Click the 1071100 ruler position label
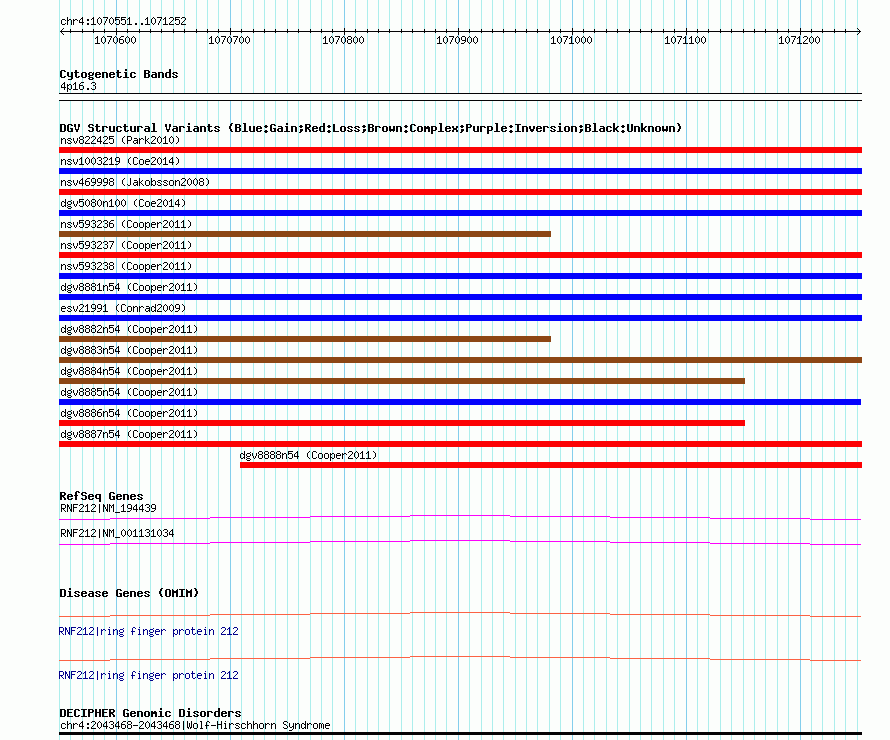The height and width of the screenshot is (740, 890). [686, 40]
